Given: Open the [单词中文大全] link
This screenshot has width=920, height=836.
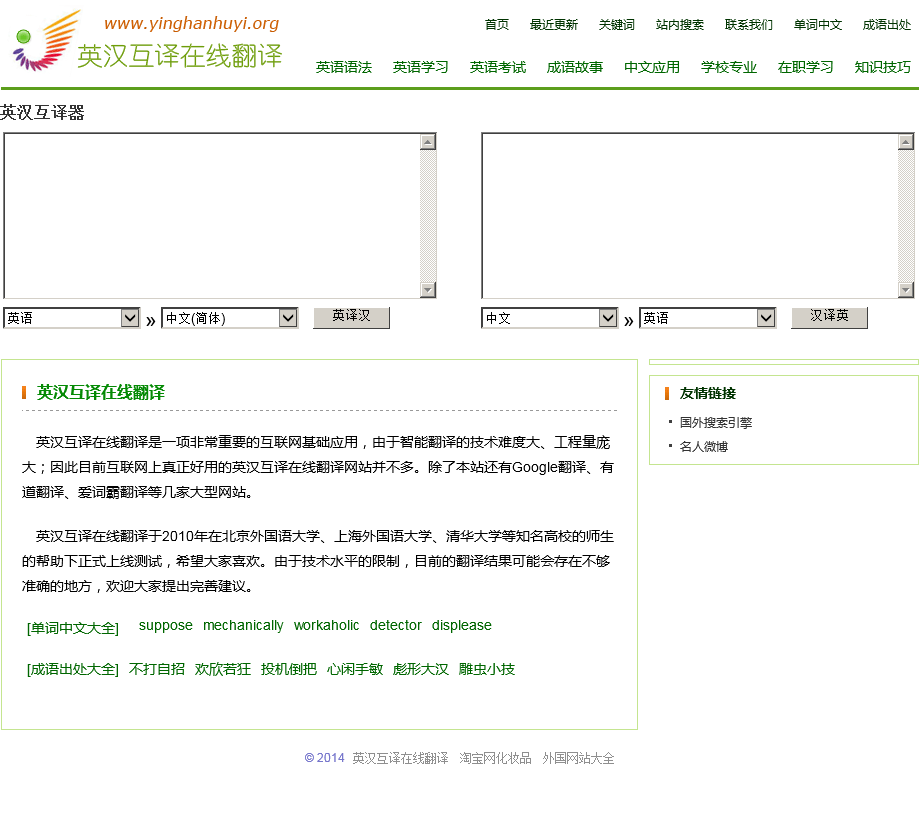Looking at the screenshot, I should [x=73, y=628].
